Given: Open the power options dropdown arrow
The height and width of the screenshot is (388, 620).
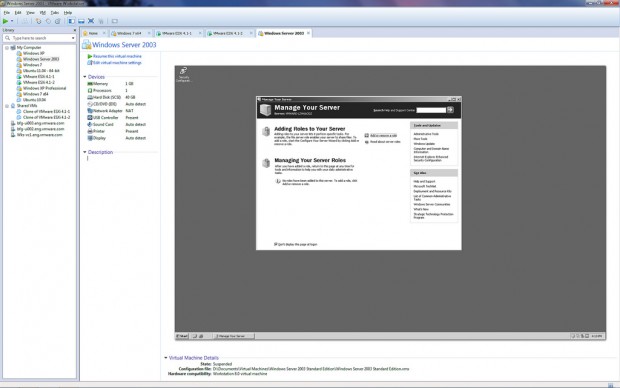Looking at the screenshot, I should point(12,21).
